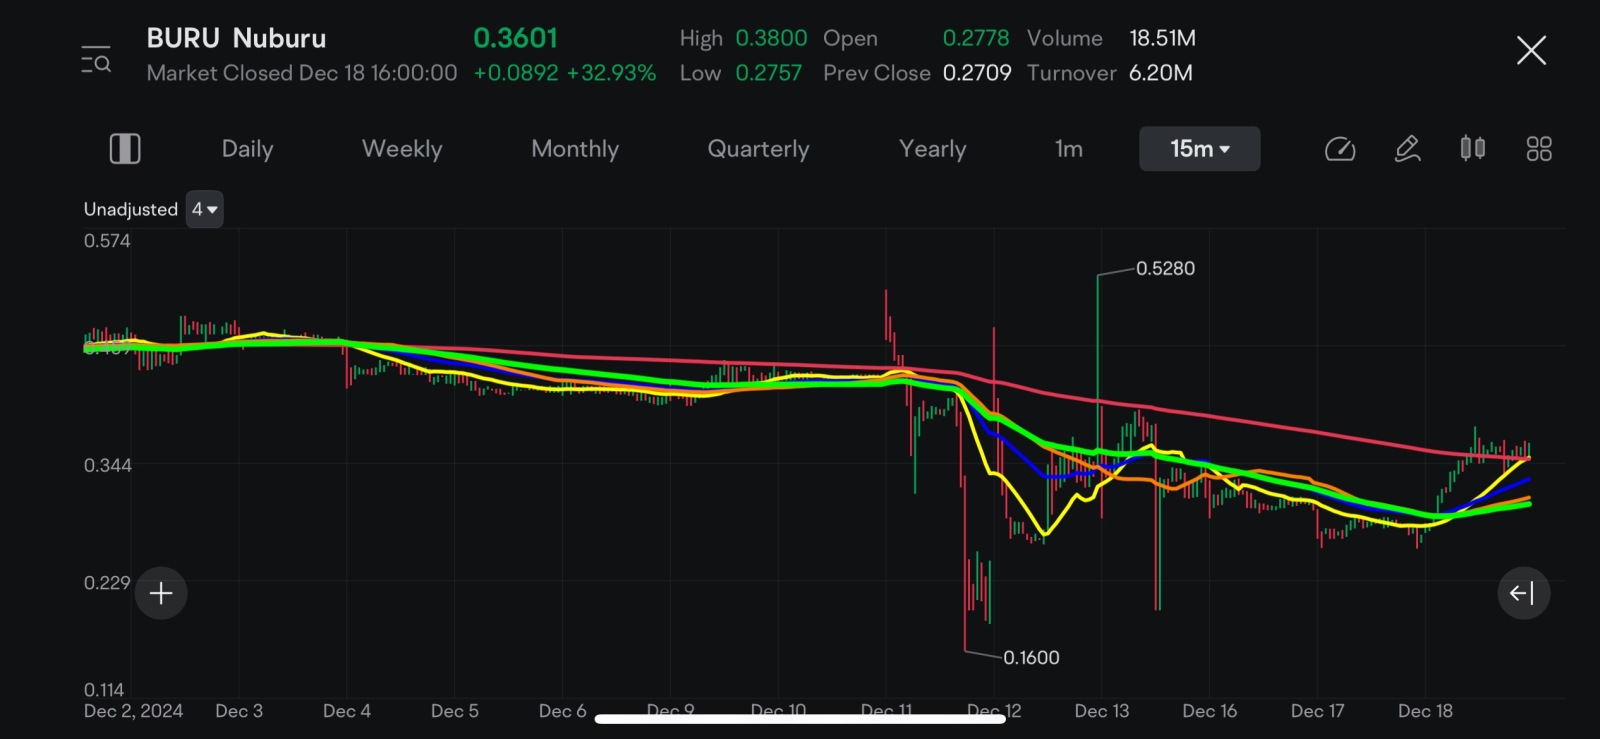Tap the Volume 18.51M value

click(x=1162, y=38)
